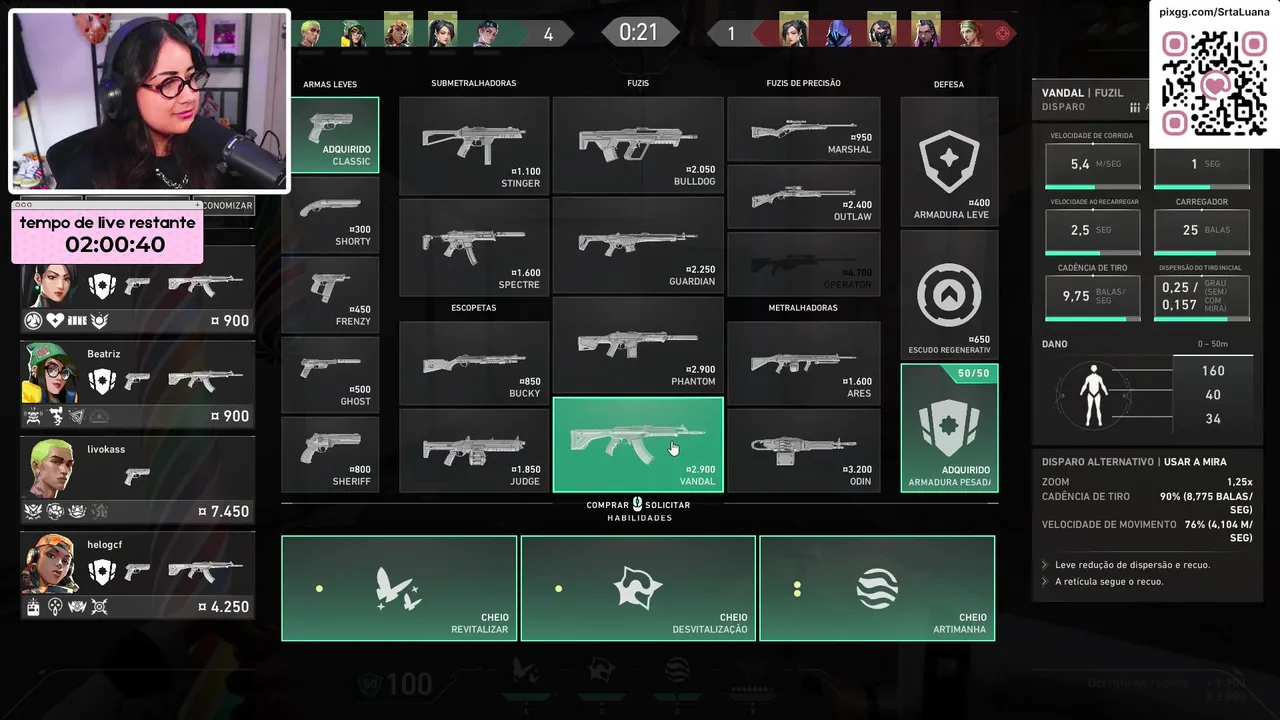Buy the Judge shotgun
The width and height of the screenshot is (1280, 720).
[x=474, y=450]
